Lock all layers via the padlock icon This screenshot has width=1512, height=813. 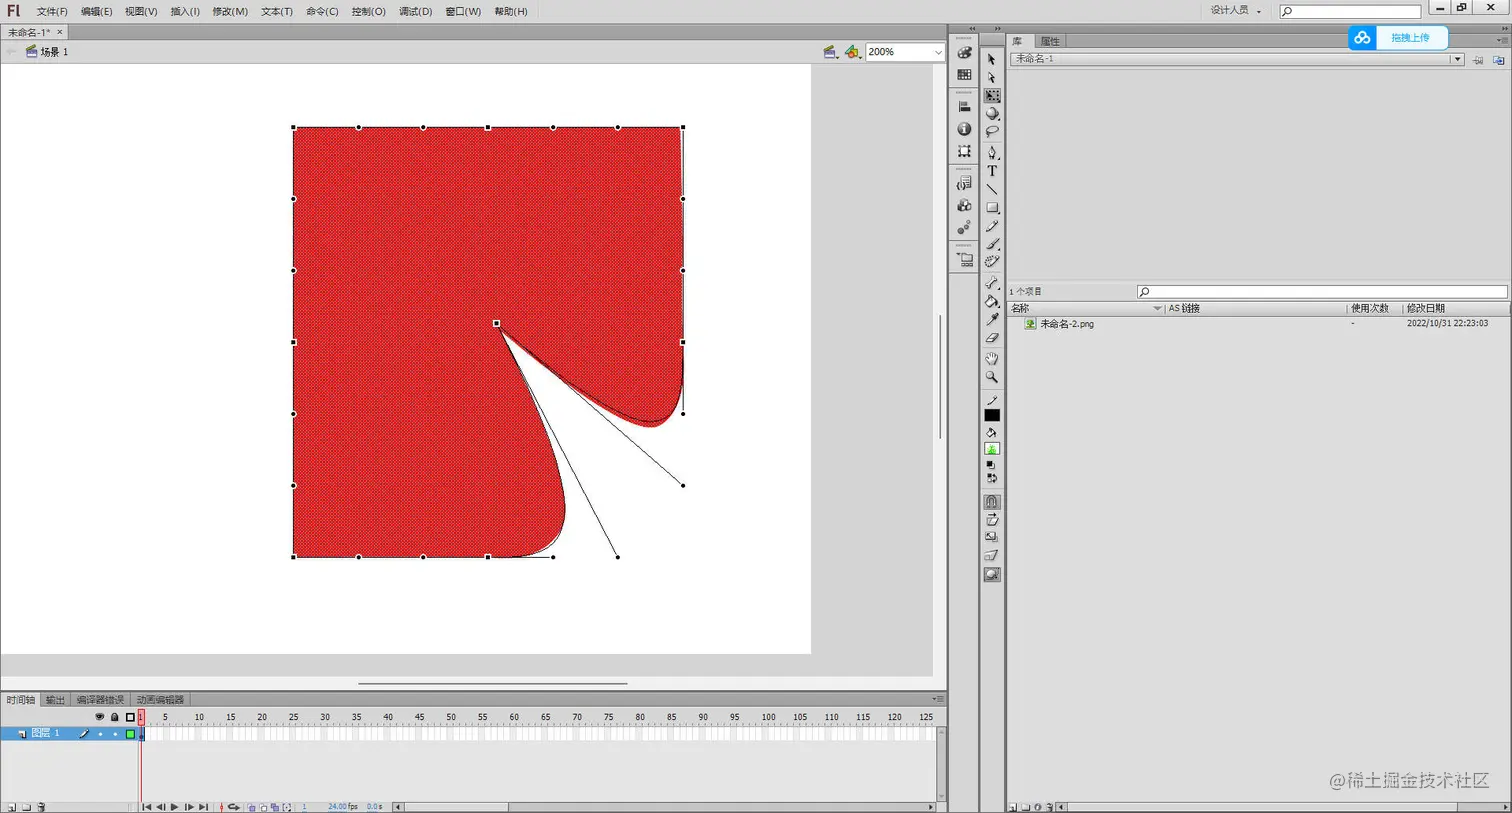[x=114, y=717]
